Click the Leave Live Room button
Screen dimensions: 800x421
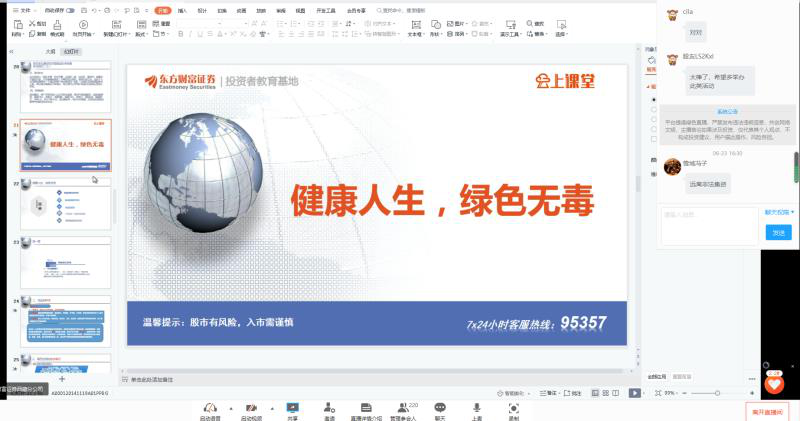pyautogui.click(x=767, y=412)
